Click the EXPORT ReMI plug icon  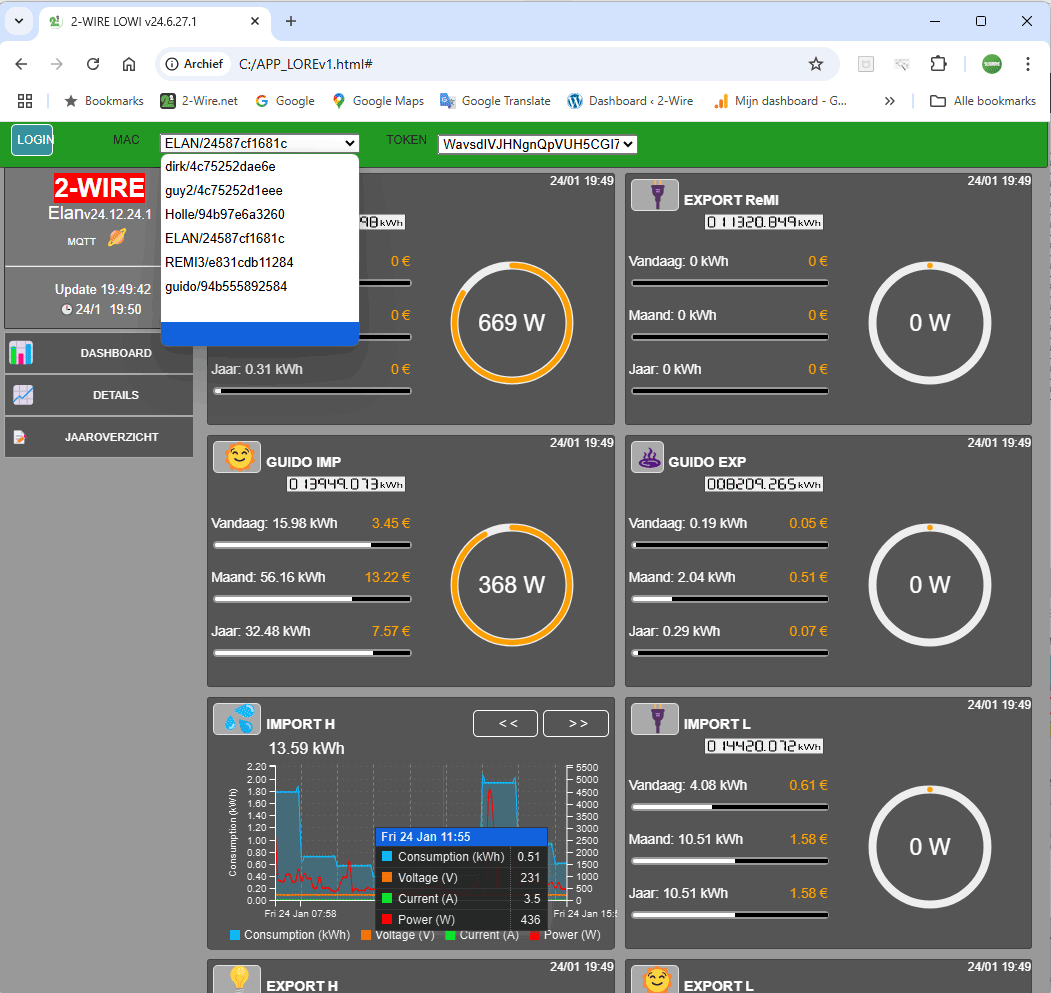pos(655,195)
